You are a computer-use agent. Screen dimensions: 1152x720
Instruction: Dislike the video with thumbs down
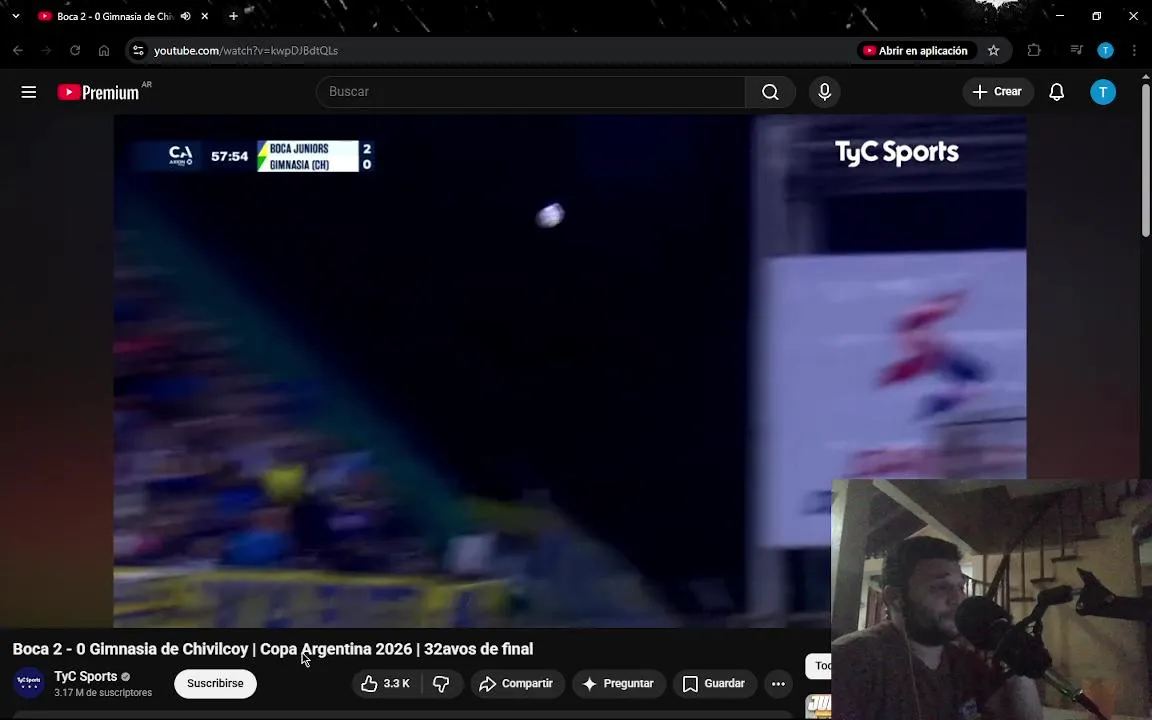tap(442, 683)
